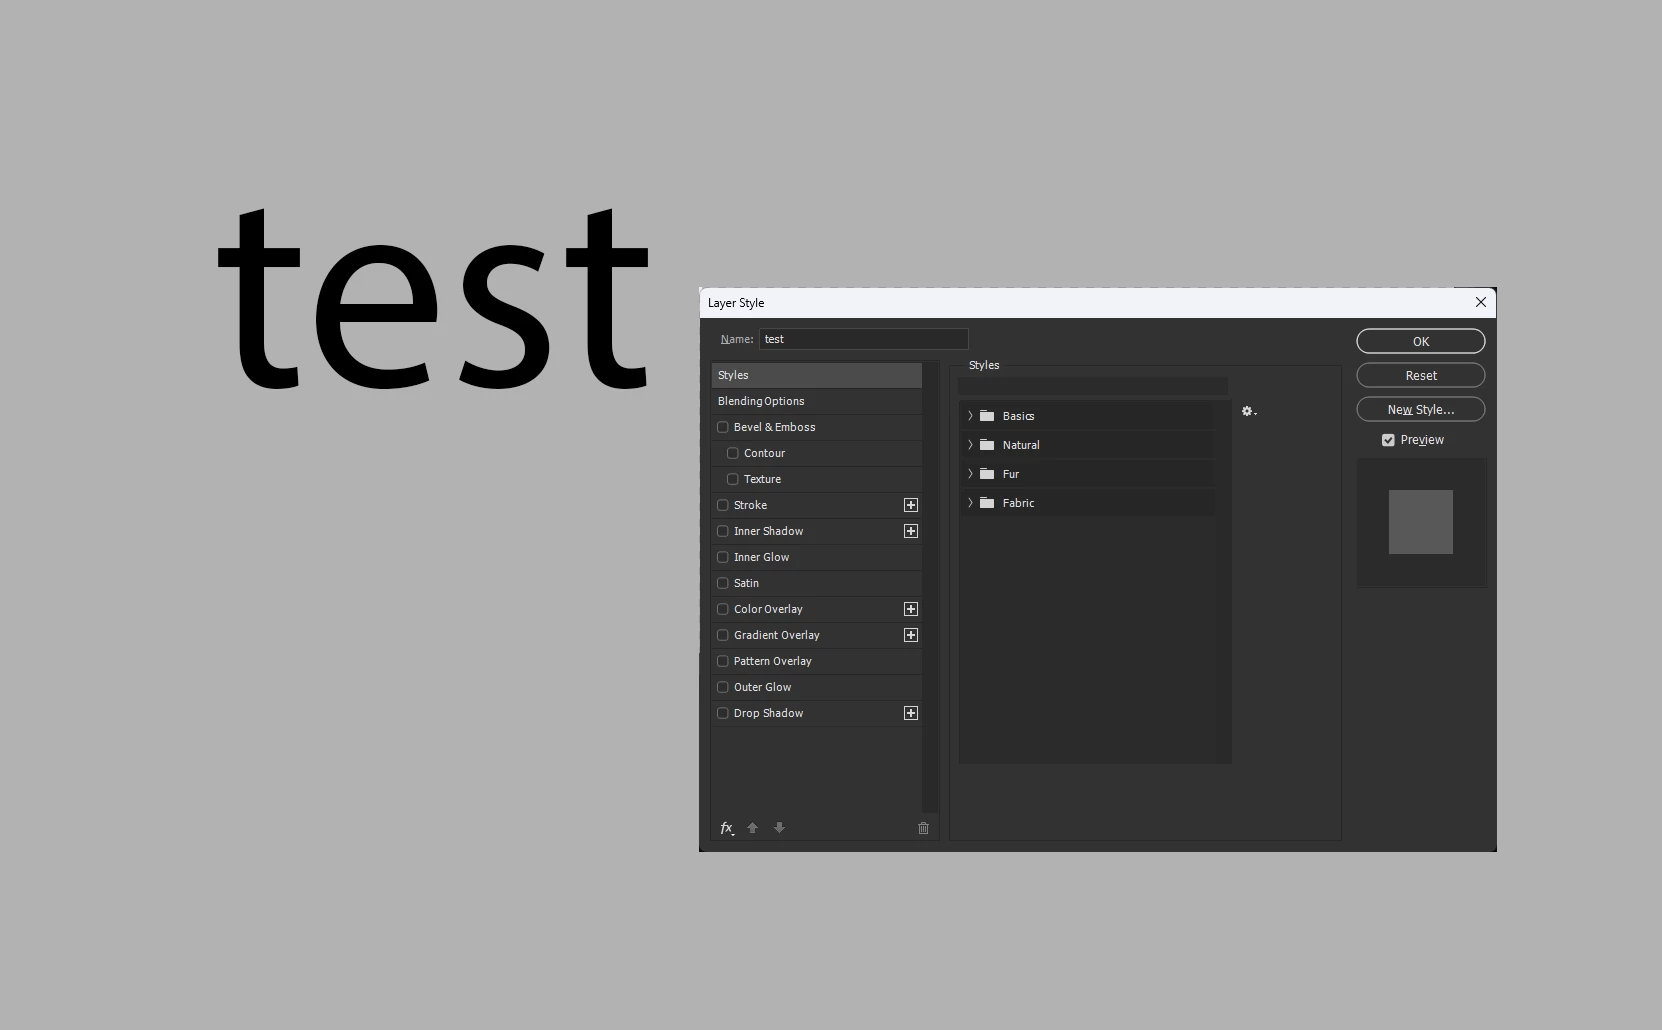Add another Color Overlay with plus icon
1662x1030 pixels.
pyautogui.click(x=911, y=609)
